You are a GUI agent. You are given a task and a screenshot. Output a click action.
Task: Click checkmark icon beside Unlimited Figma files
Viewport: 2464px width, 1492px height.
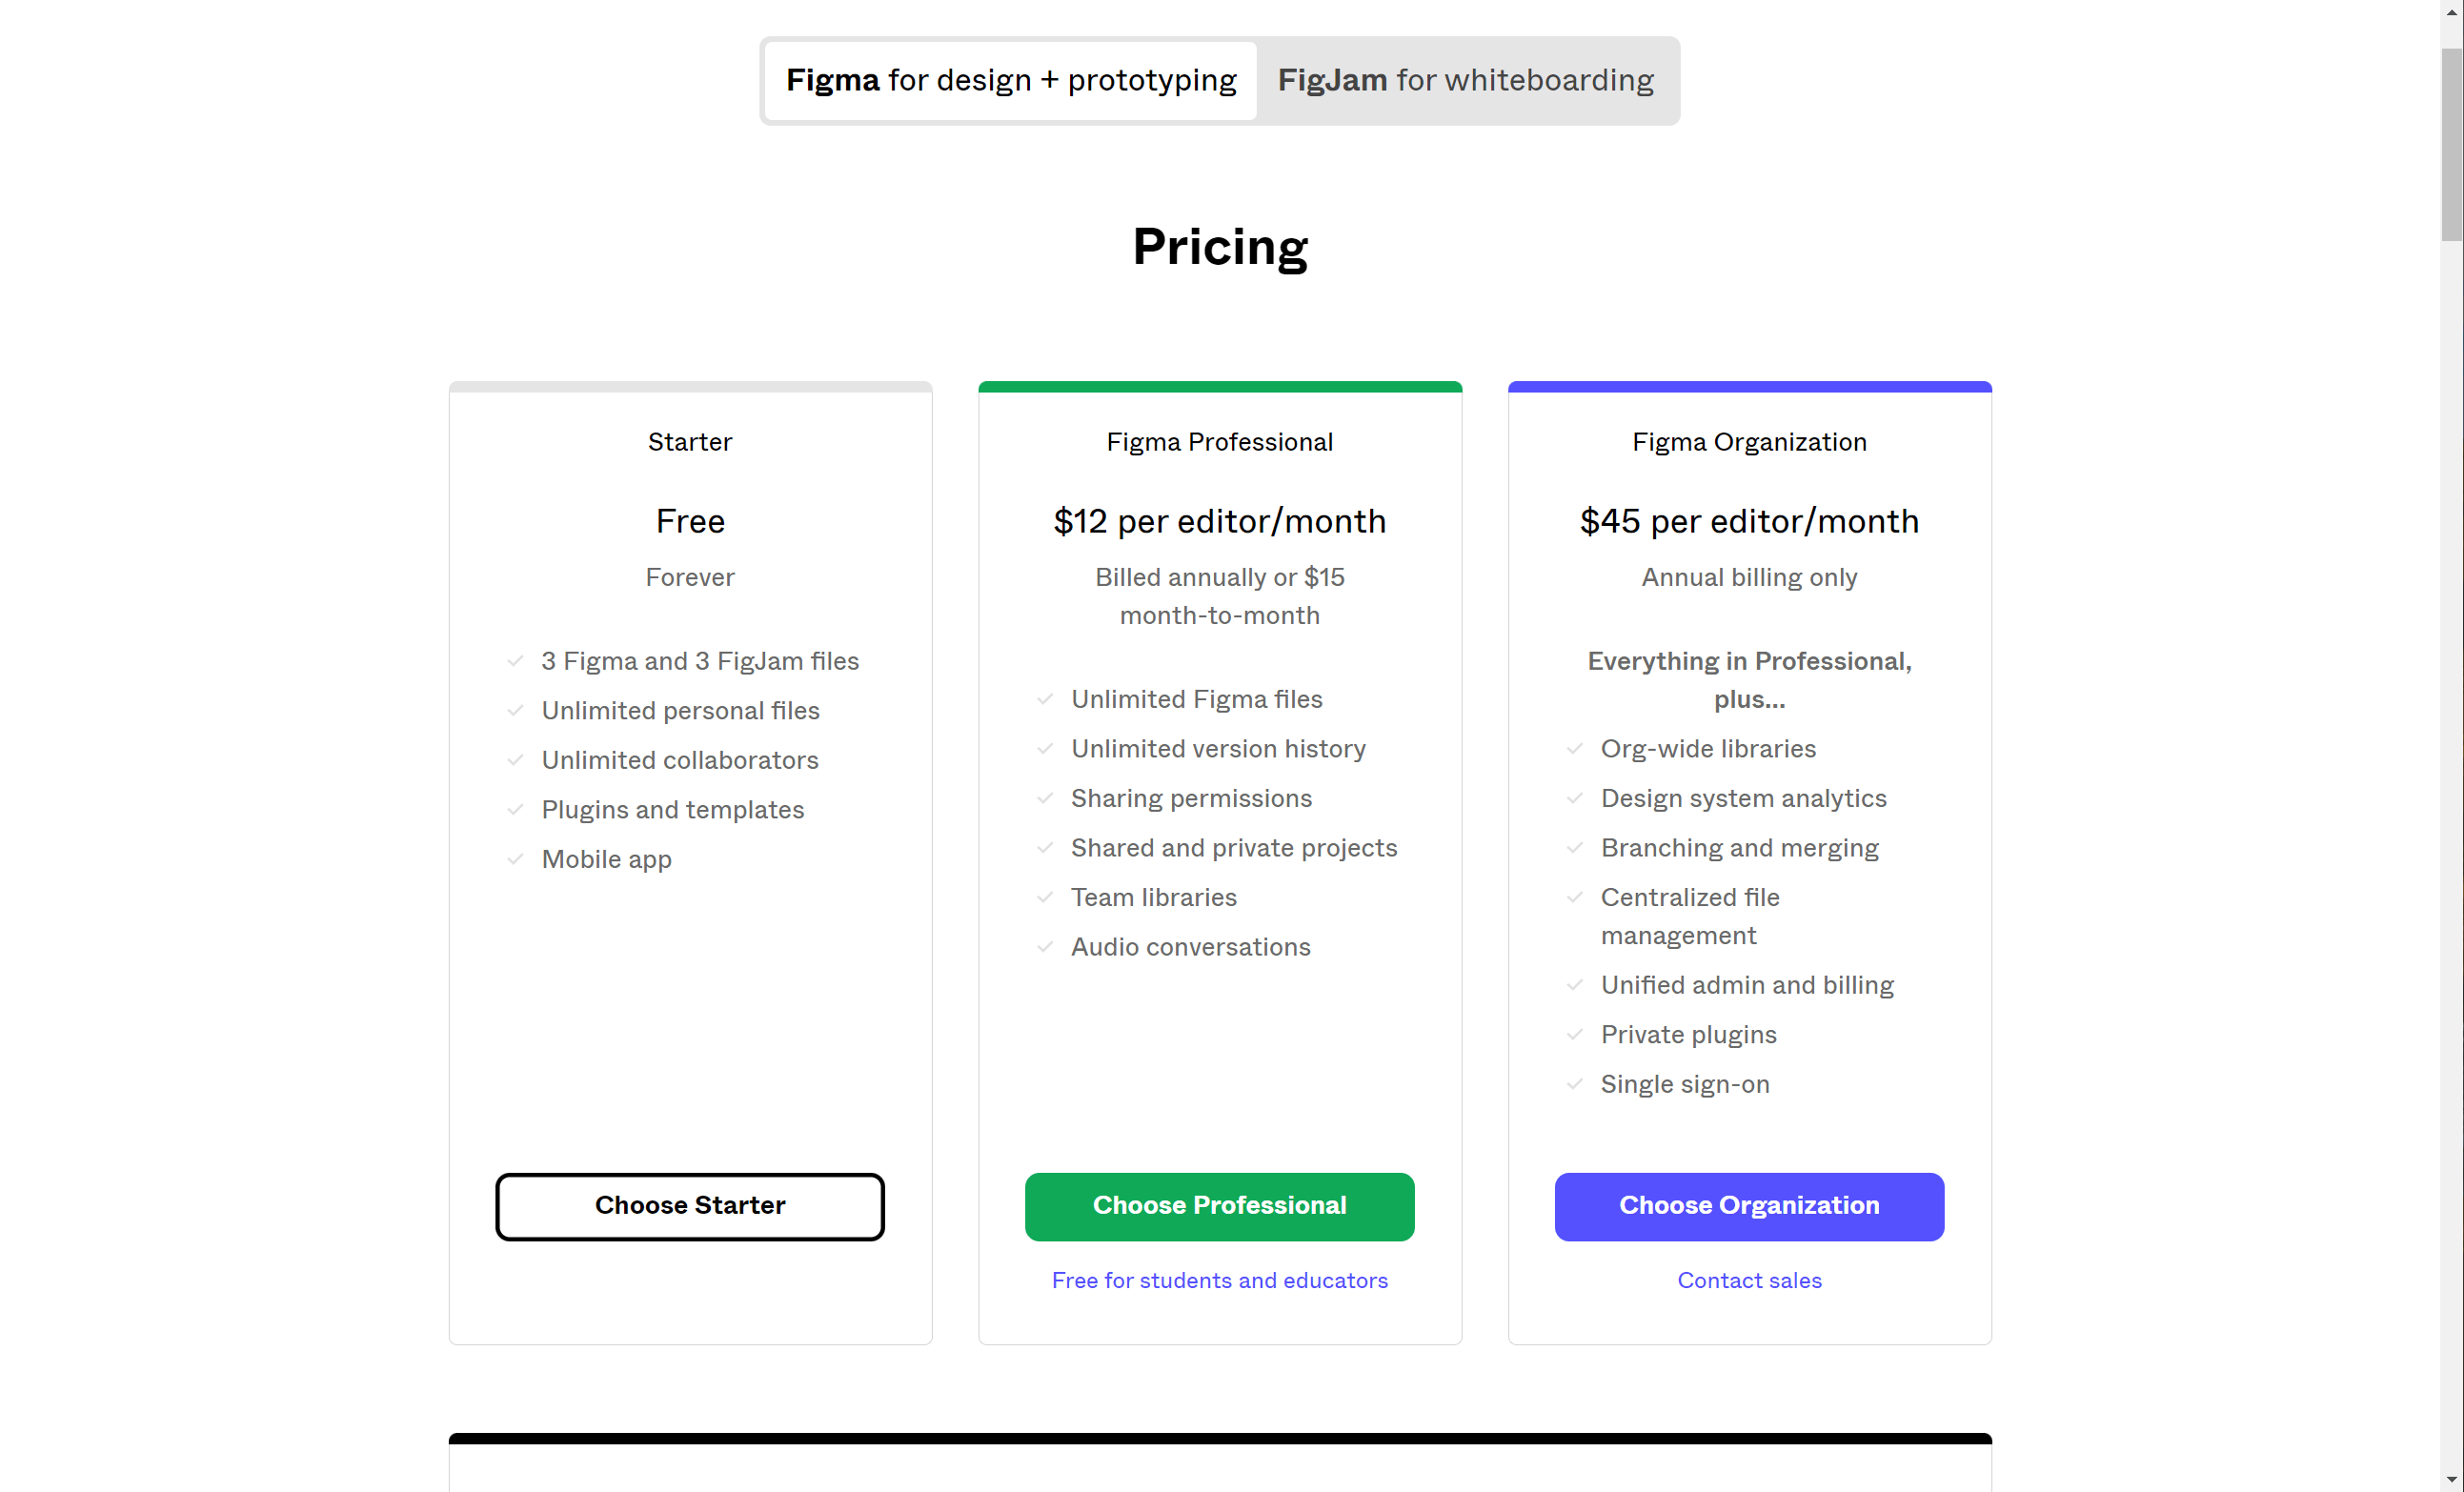click(x=1045, y=699)
